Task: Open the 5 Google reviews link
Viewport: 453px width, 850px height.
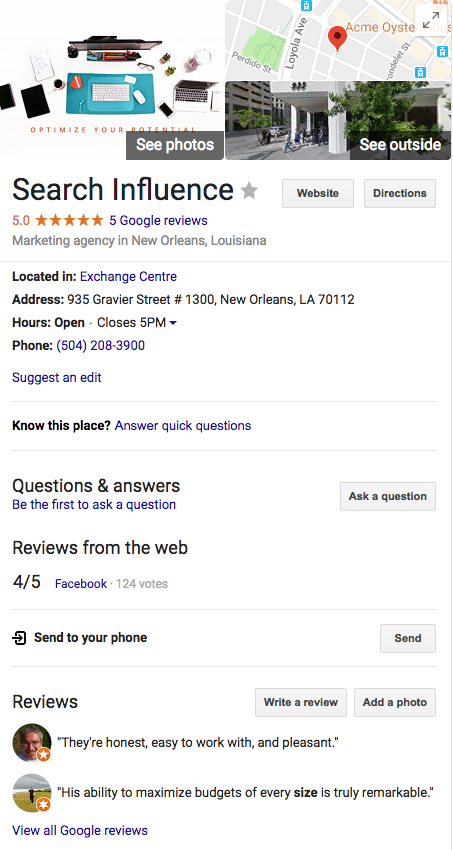Action: coord(158,221)
